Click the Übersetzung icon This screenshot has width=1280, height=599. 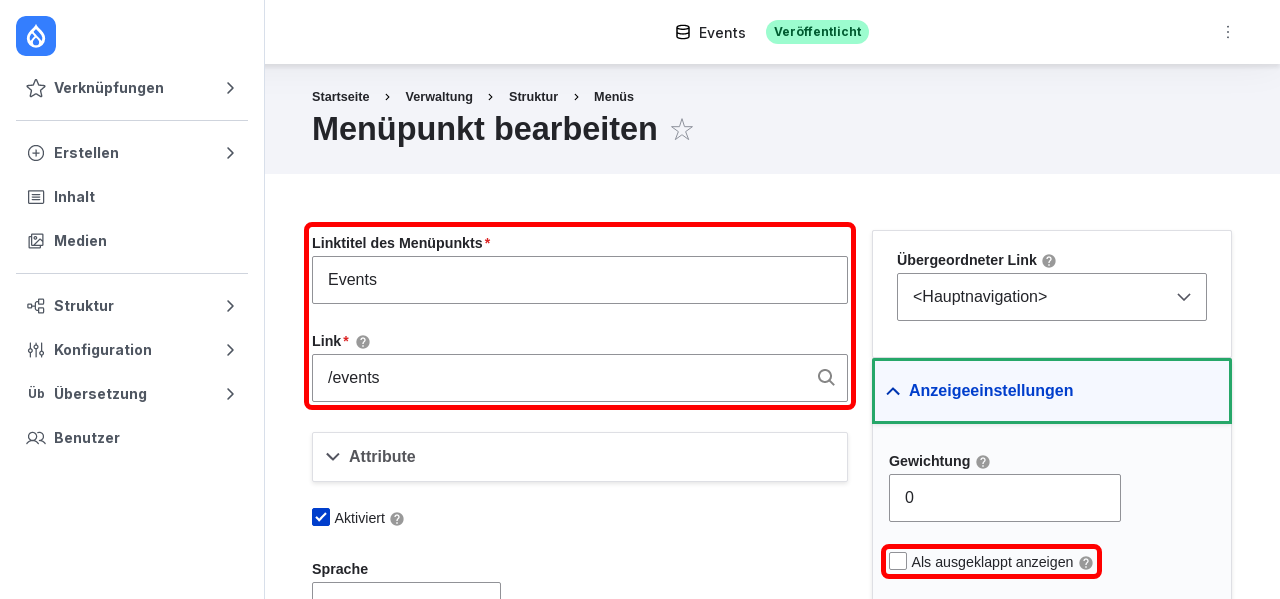click(36, 394)
